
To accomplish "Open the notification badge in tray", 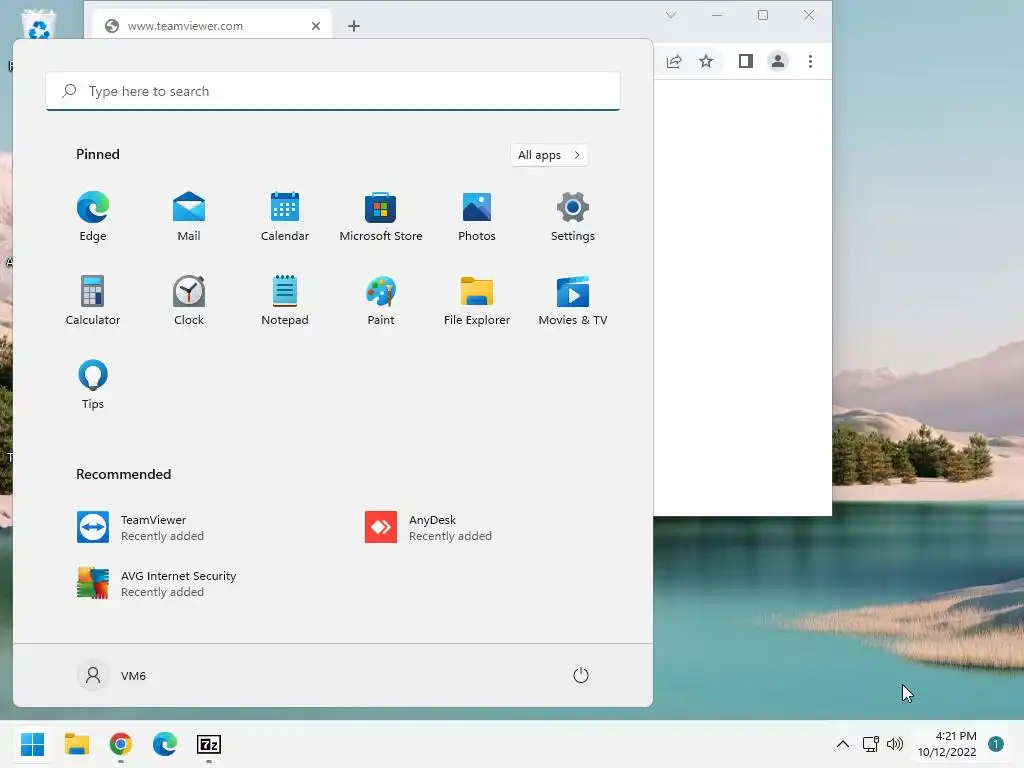I will 996,744.
